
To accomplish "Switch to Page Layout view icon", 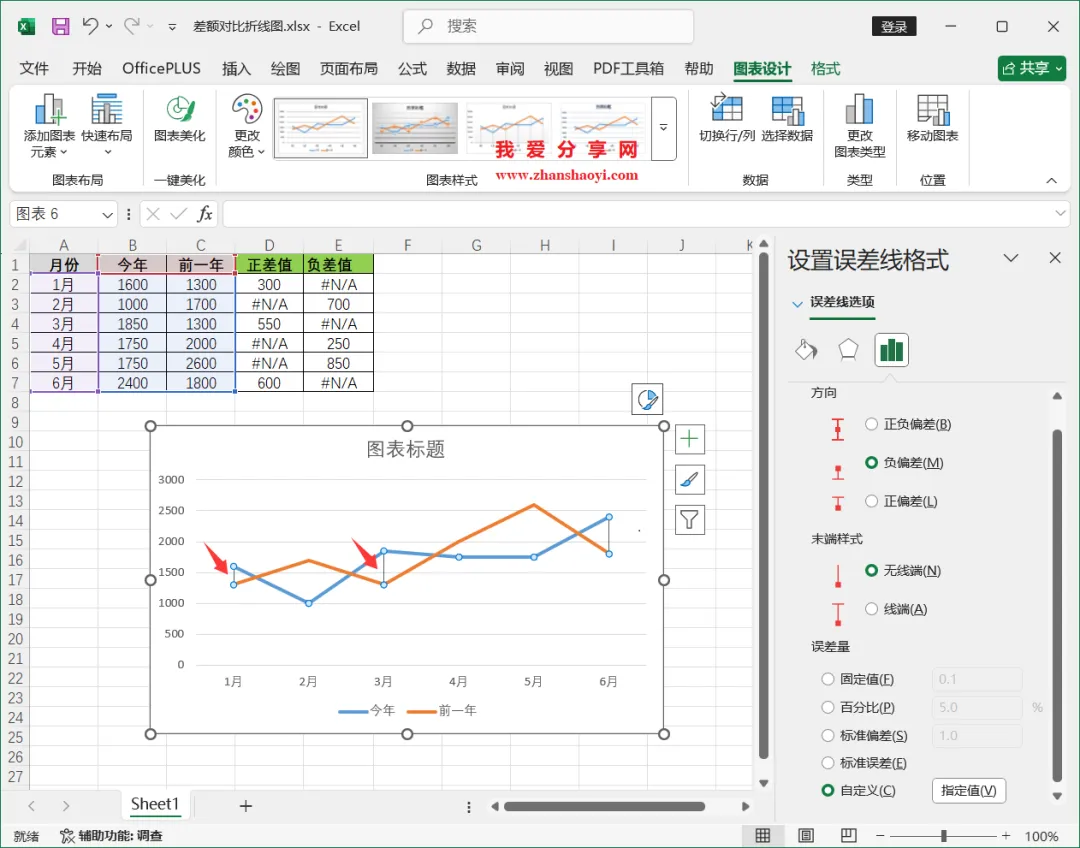I will tap(806, 836).
